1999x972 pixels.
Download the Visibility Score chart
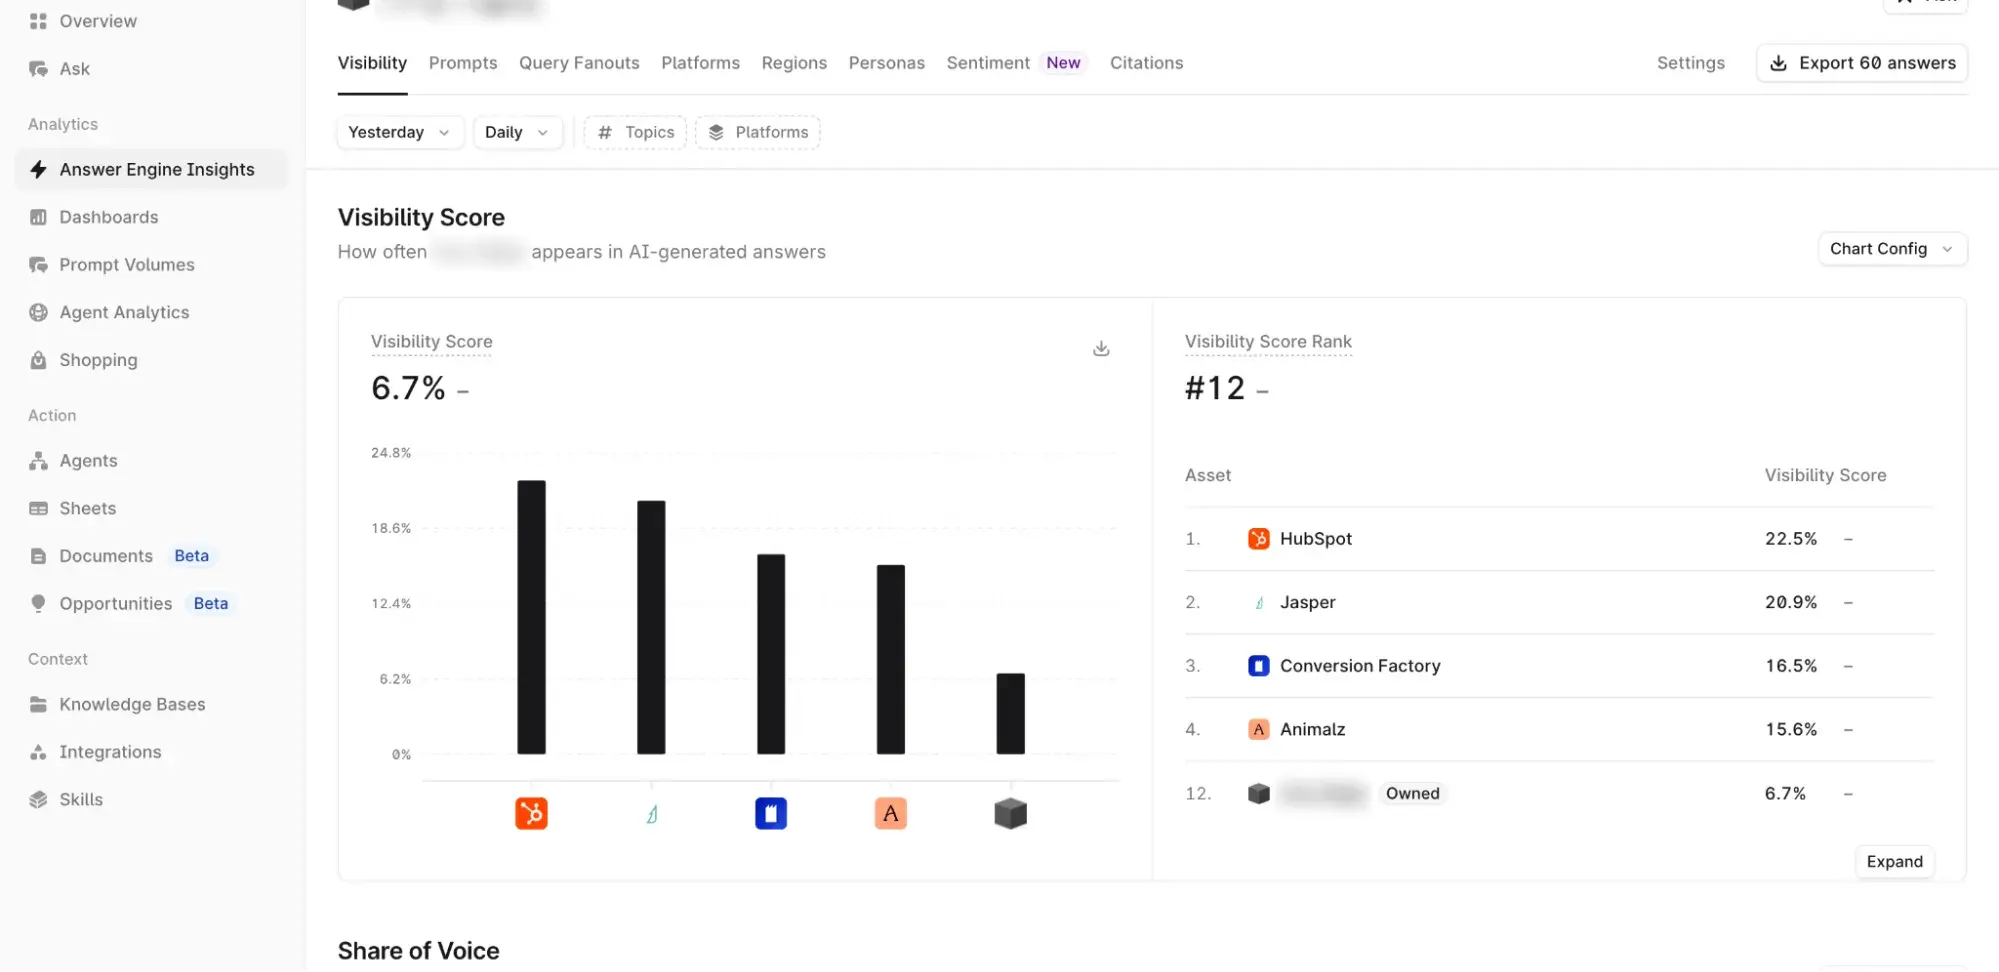click(x=1101, y=348)
